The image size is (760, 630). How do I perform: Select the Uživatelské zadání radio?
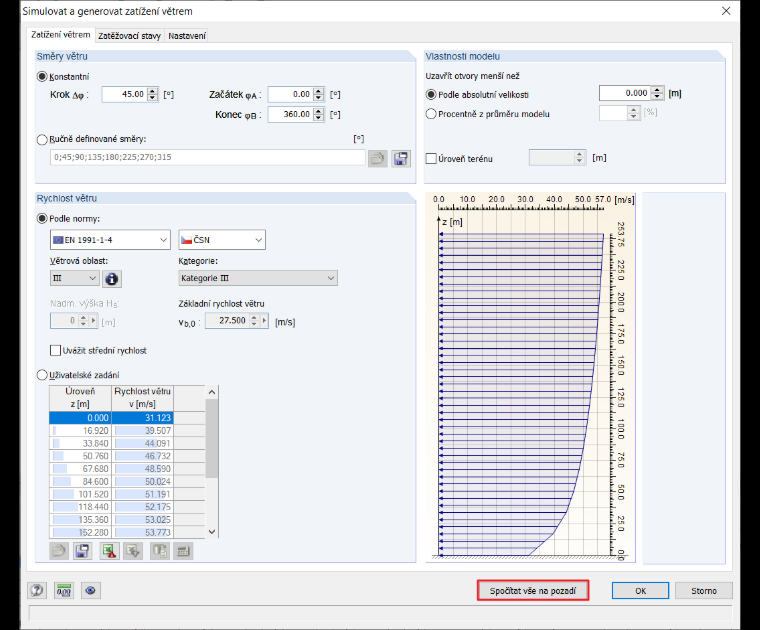[42, 375]
